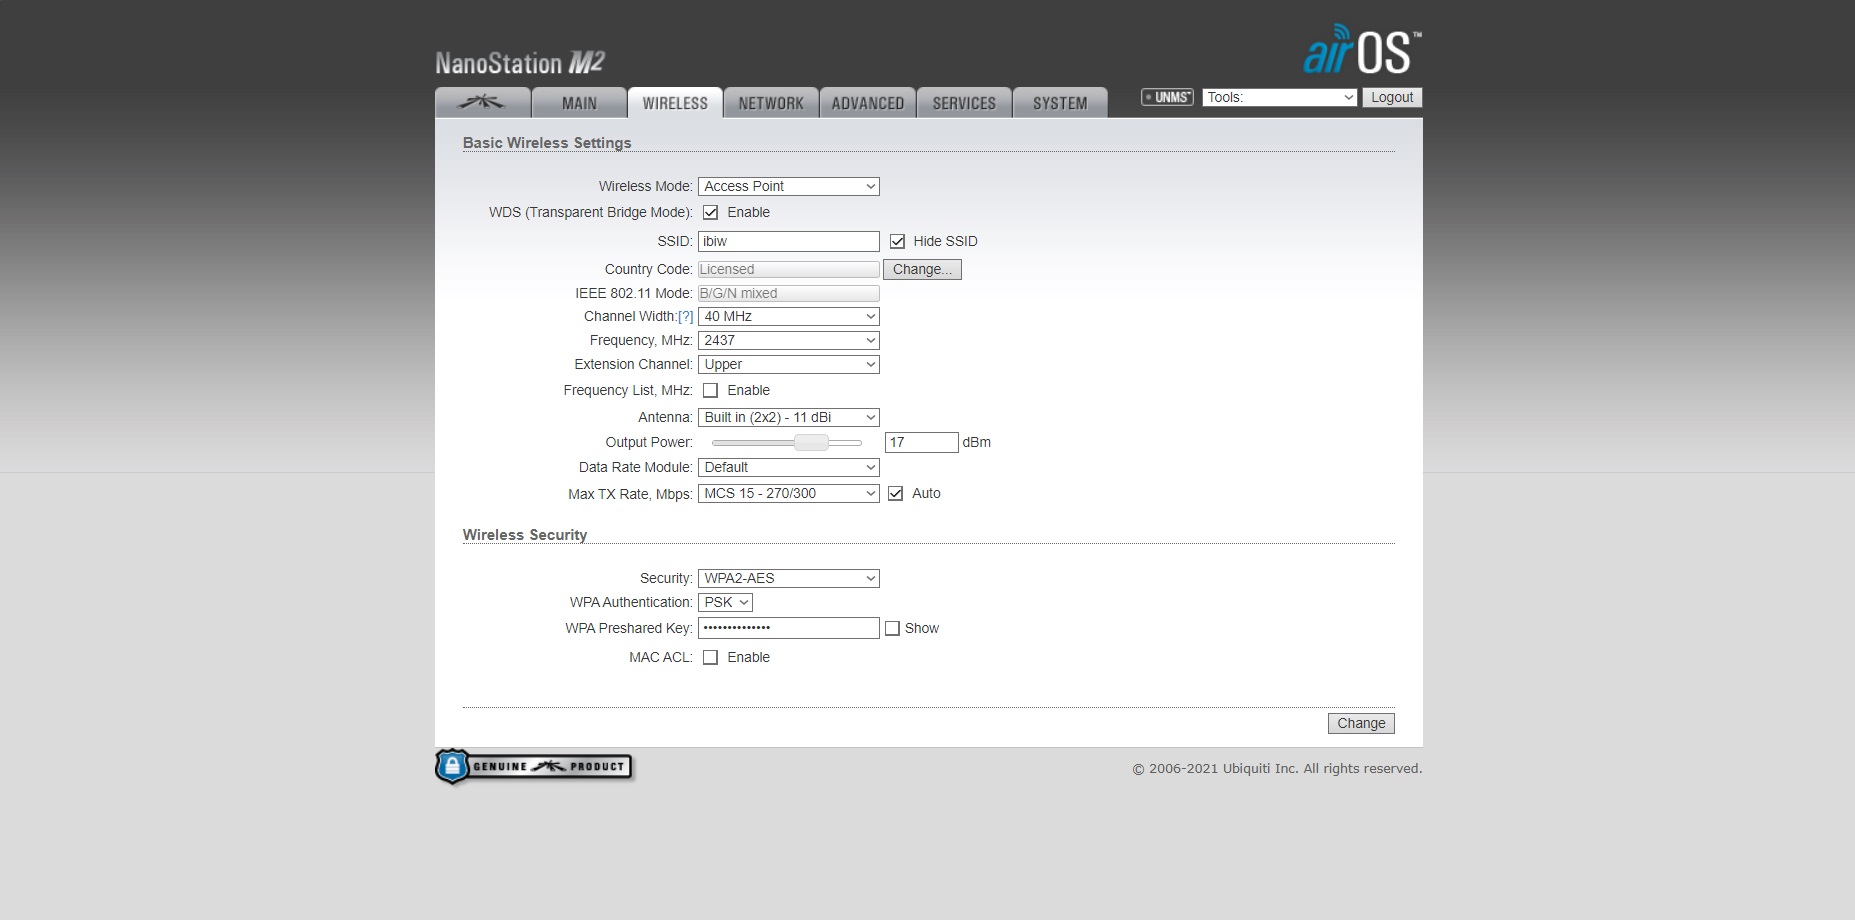Expand the Channel Width dropdown
Viewport: 1855px width, 920px height.
point(789,316)
